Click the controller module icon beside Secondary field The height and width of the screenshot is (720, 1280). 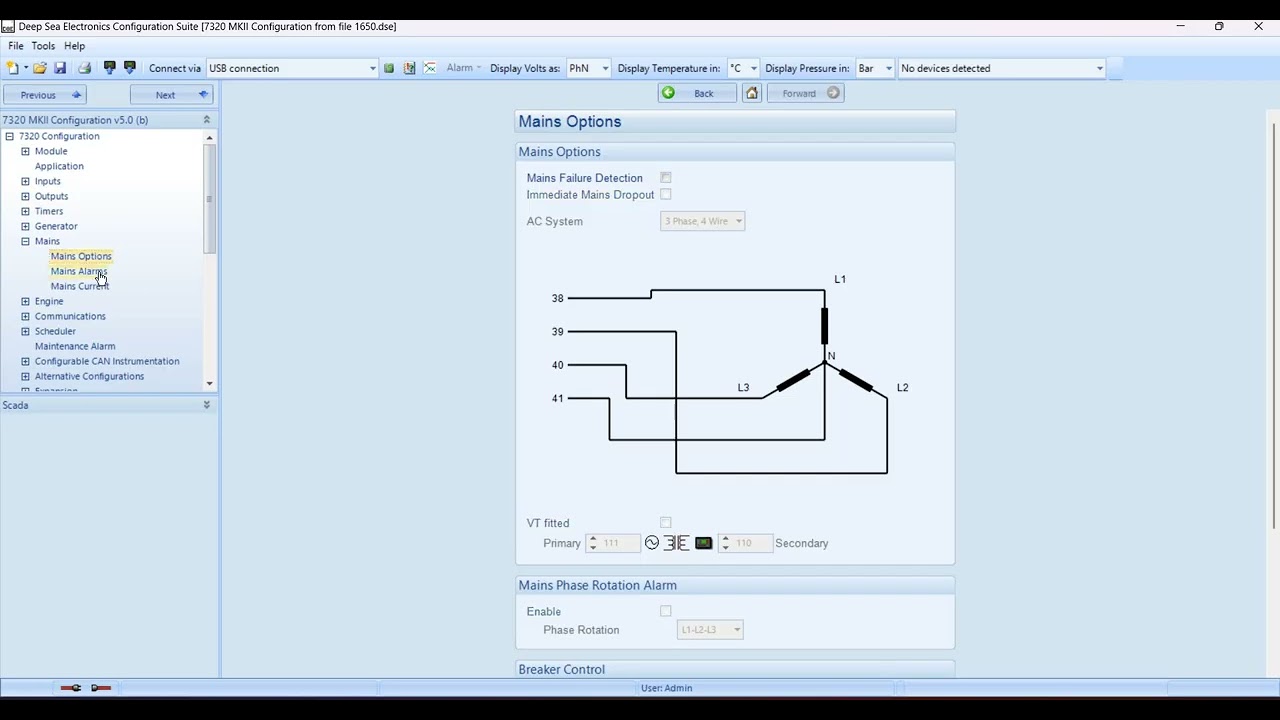[704, 543]
